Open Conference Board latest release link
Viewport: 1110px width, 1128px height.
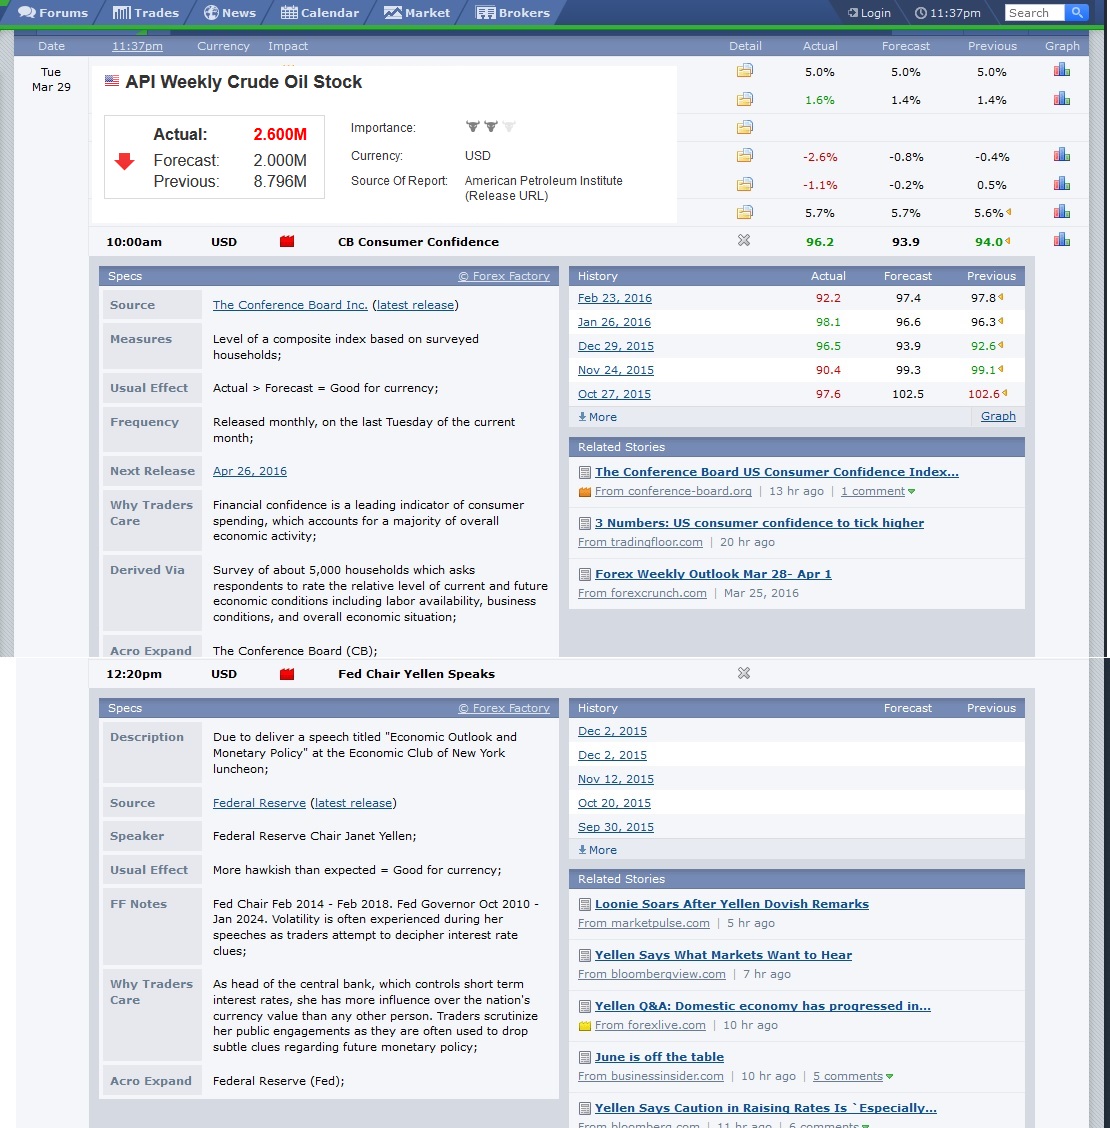tap(415, 305)
